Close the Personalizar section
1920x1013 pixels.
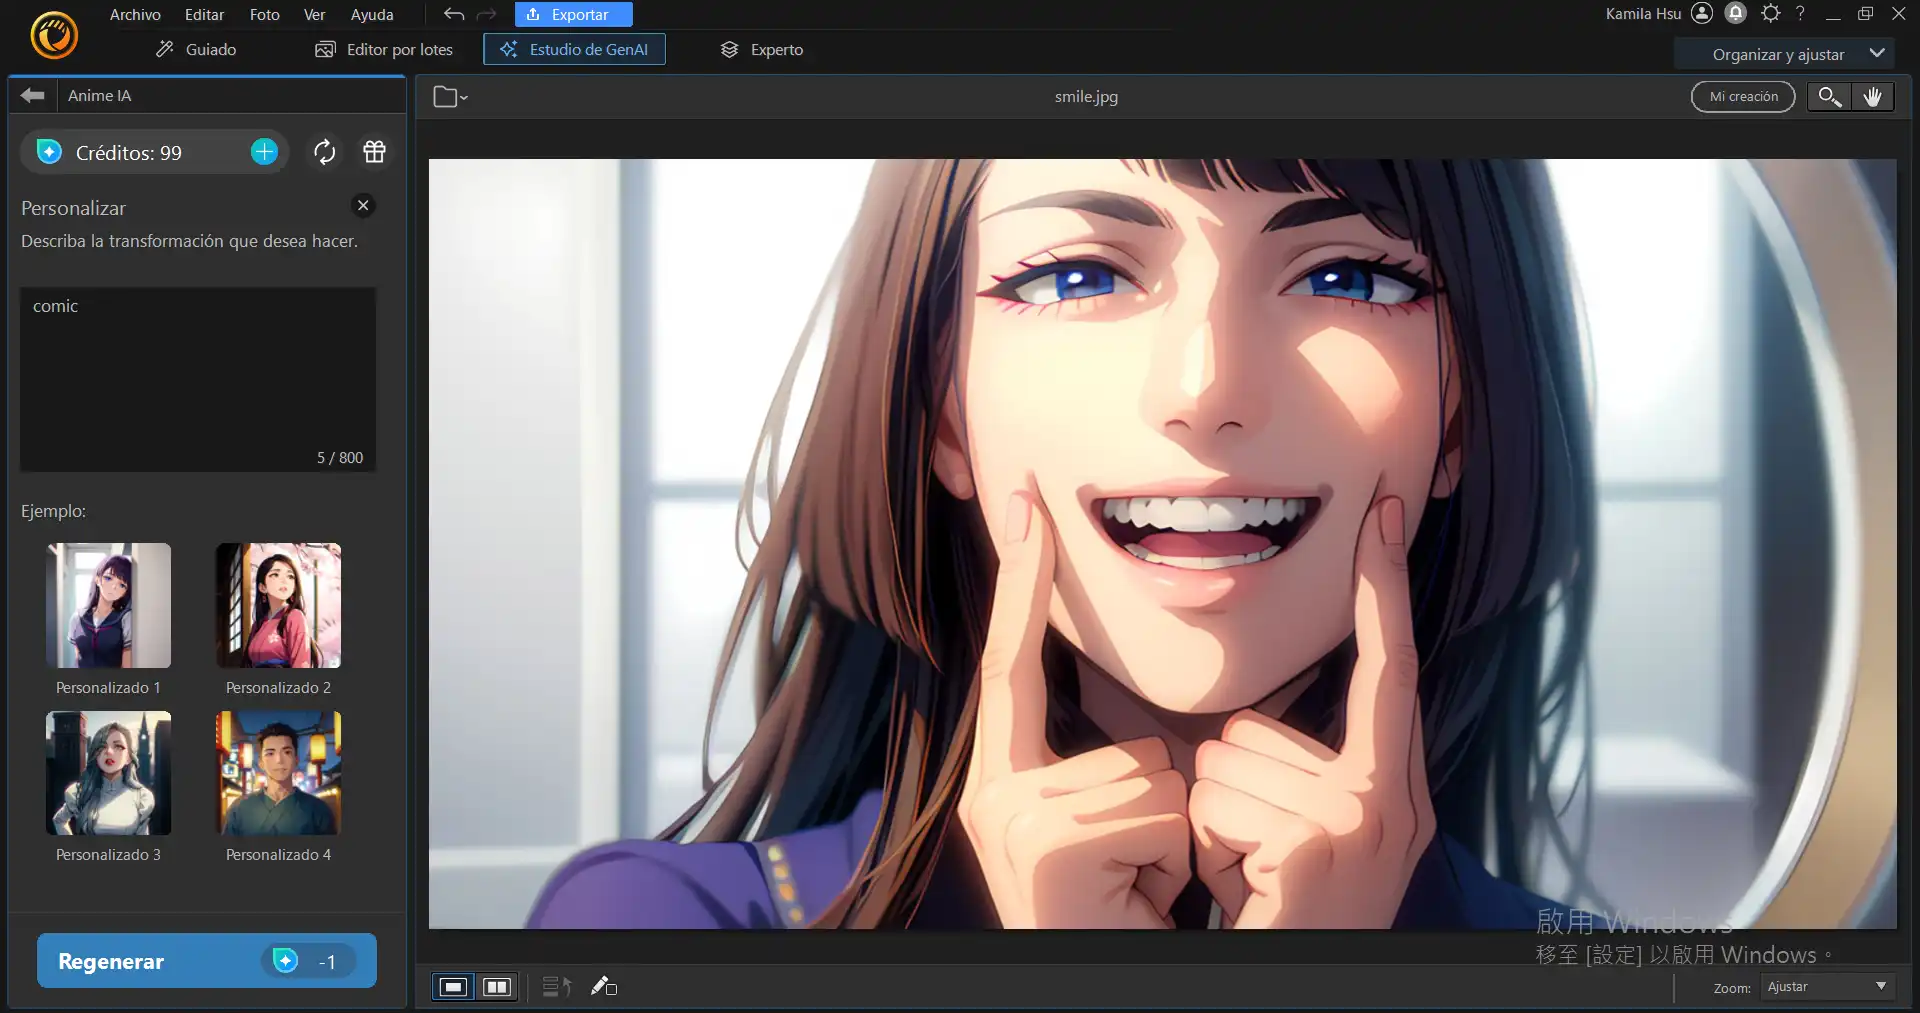coord(363,205)
